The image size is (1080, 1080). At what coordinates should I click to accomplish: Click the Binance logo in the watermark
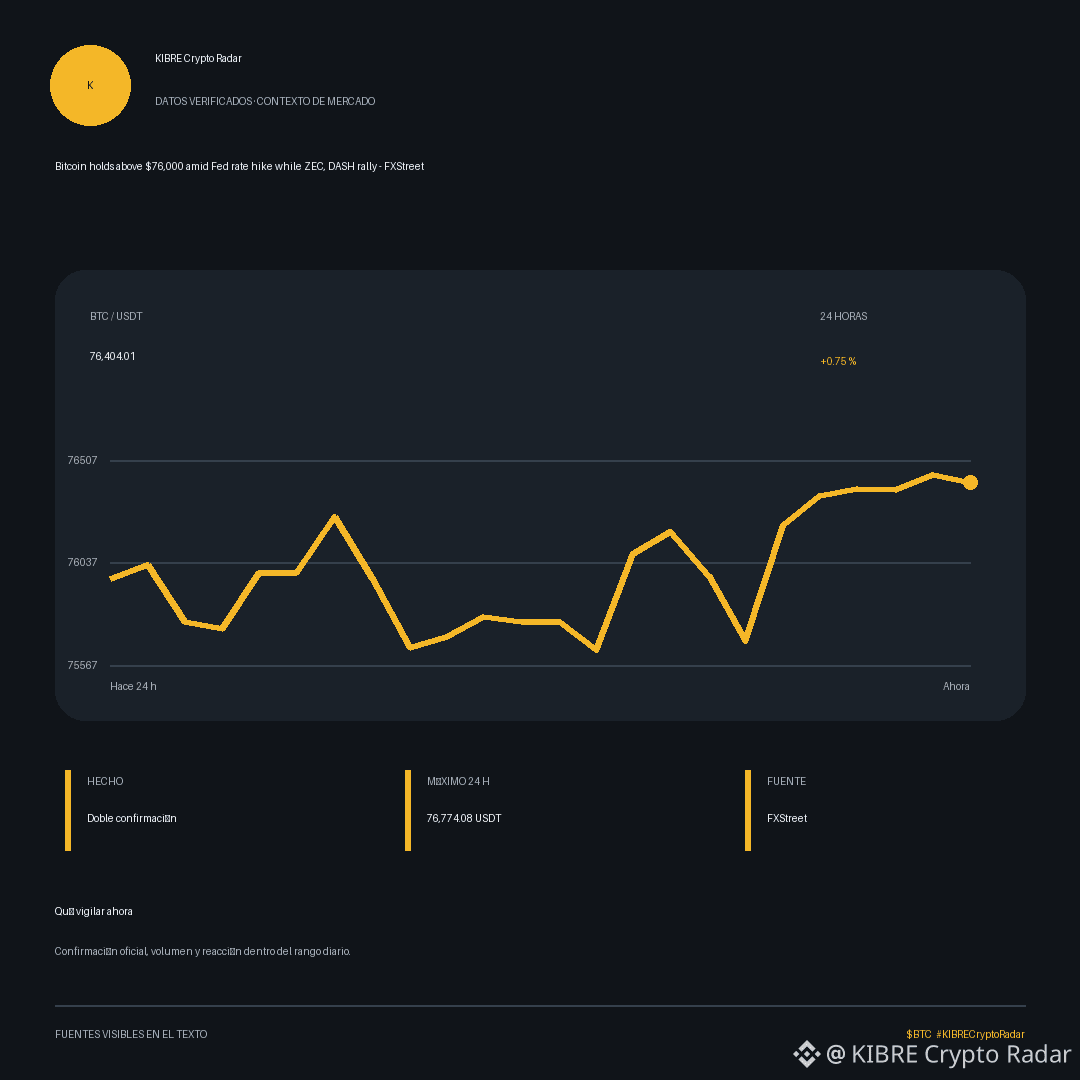[x=807, y=1054]
